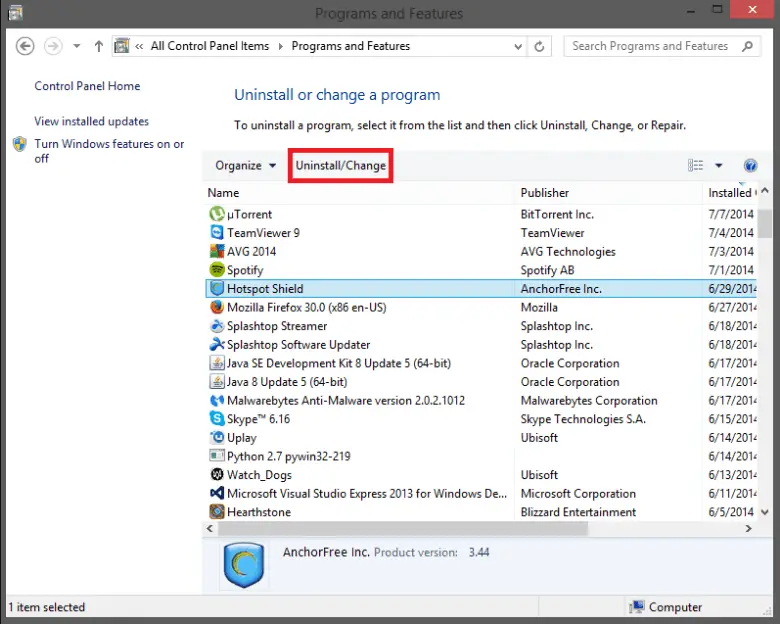Click the Control Panel address bar icon
This screenshot has width=780, height=624.
(122, 46)
